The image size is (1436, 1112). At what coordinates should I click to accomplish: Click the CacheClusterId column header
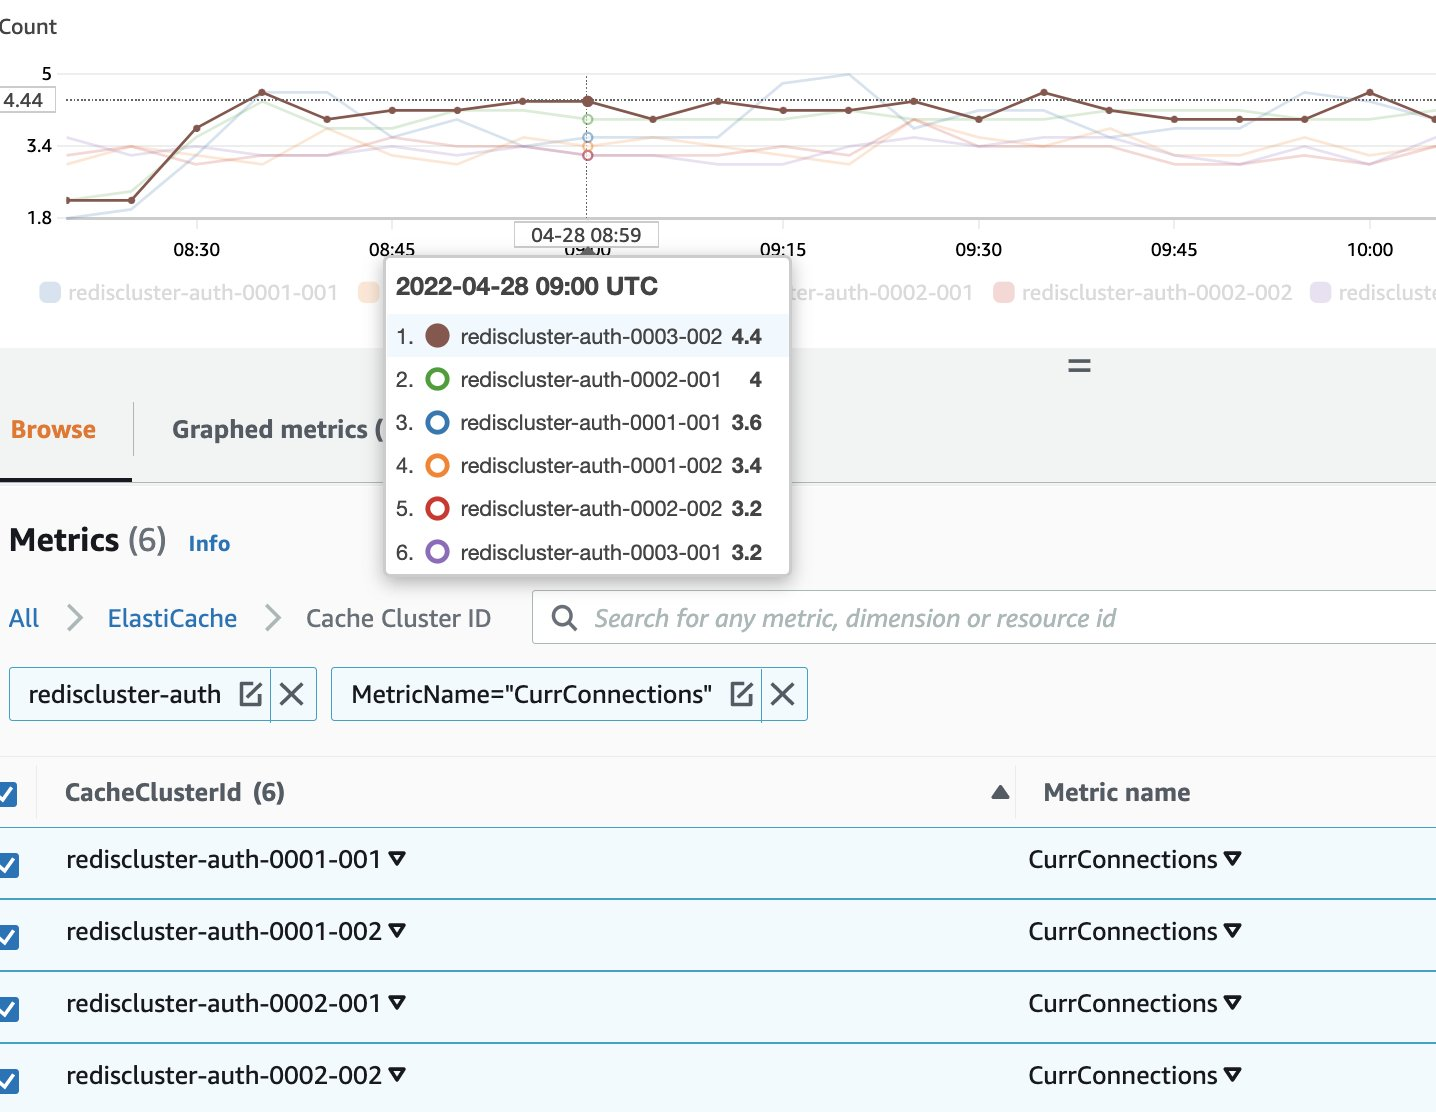[175, 793]
